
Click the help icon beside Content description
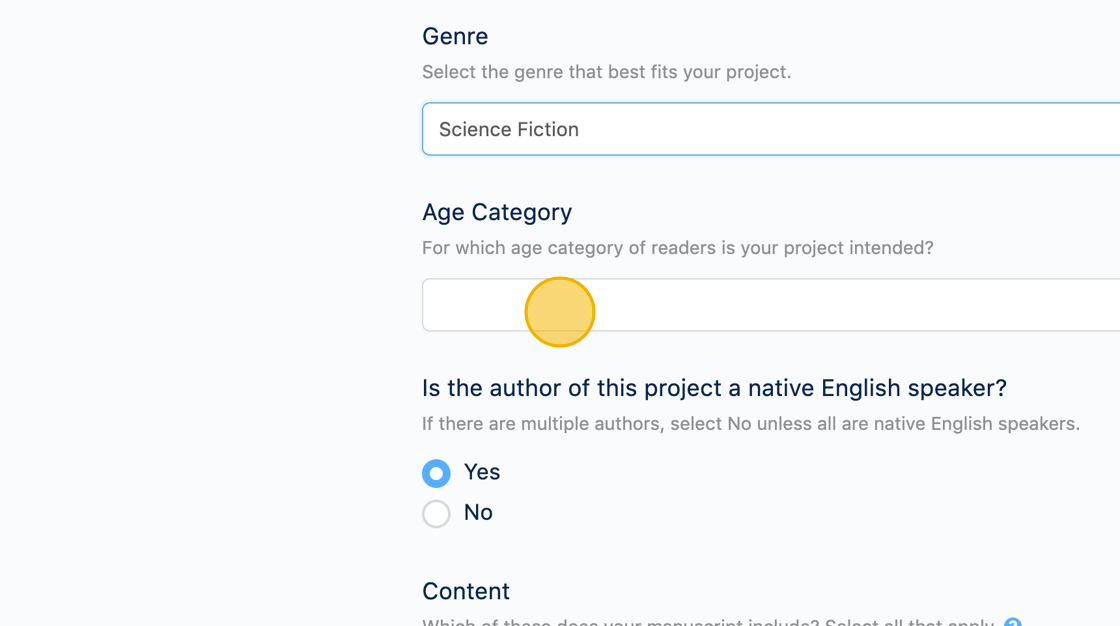(x=1012, y=623)
